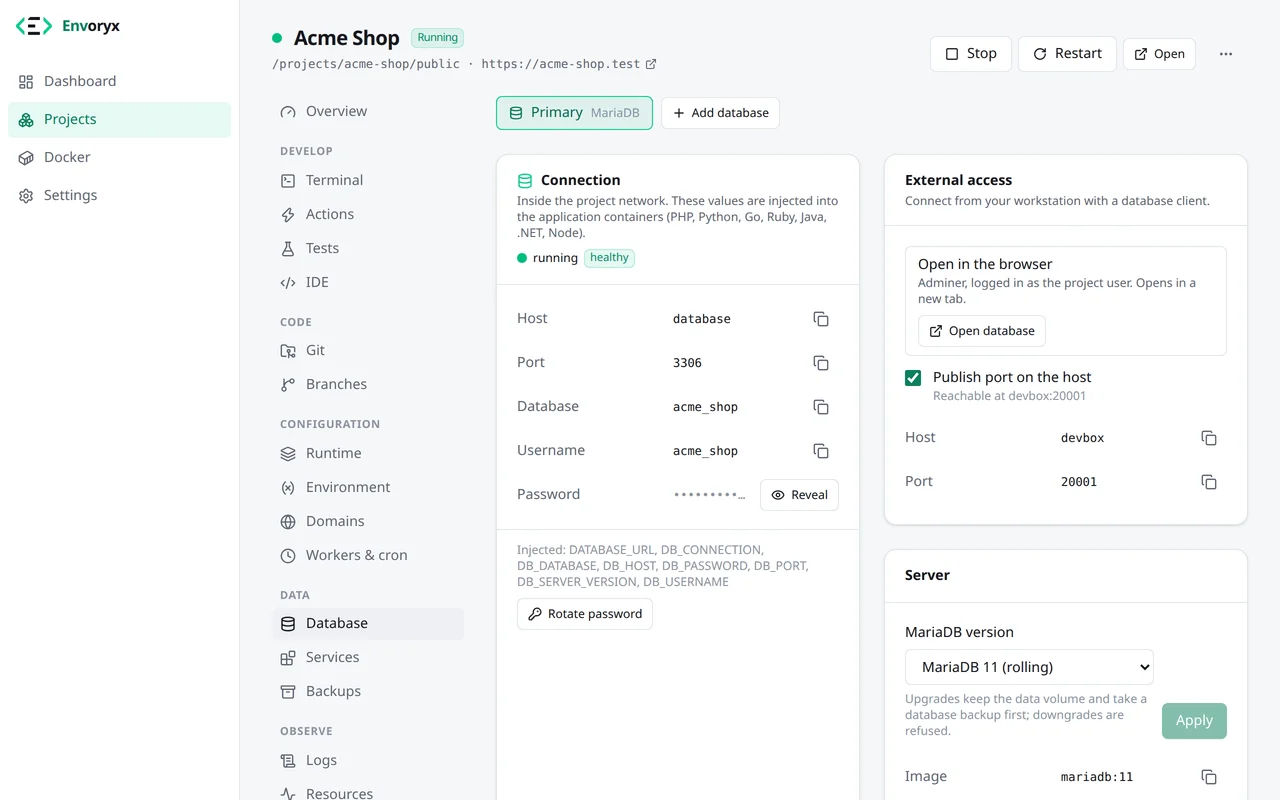Open Workers & cron page

(368, 556)
